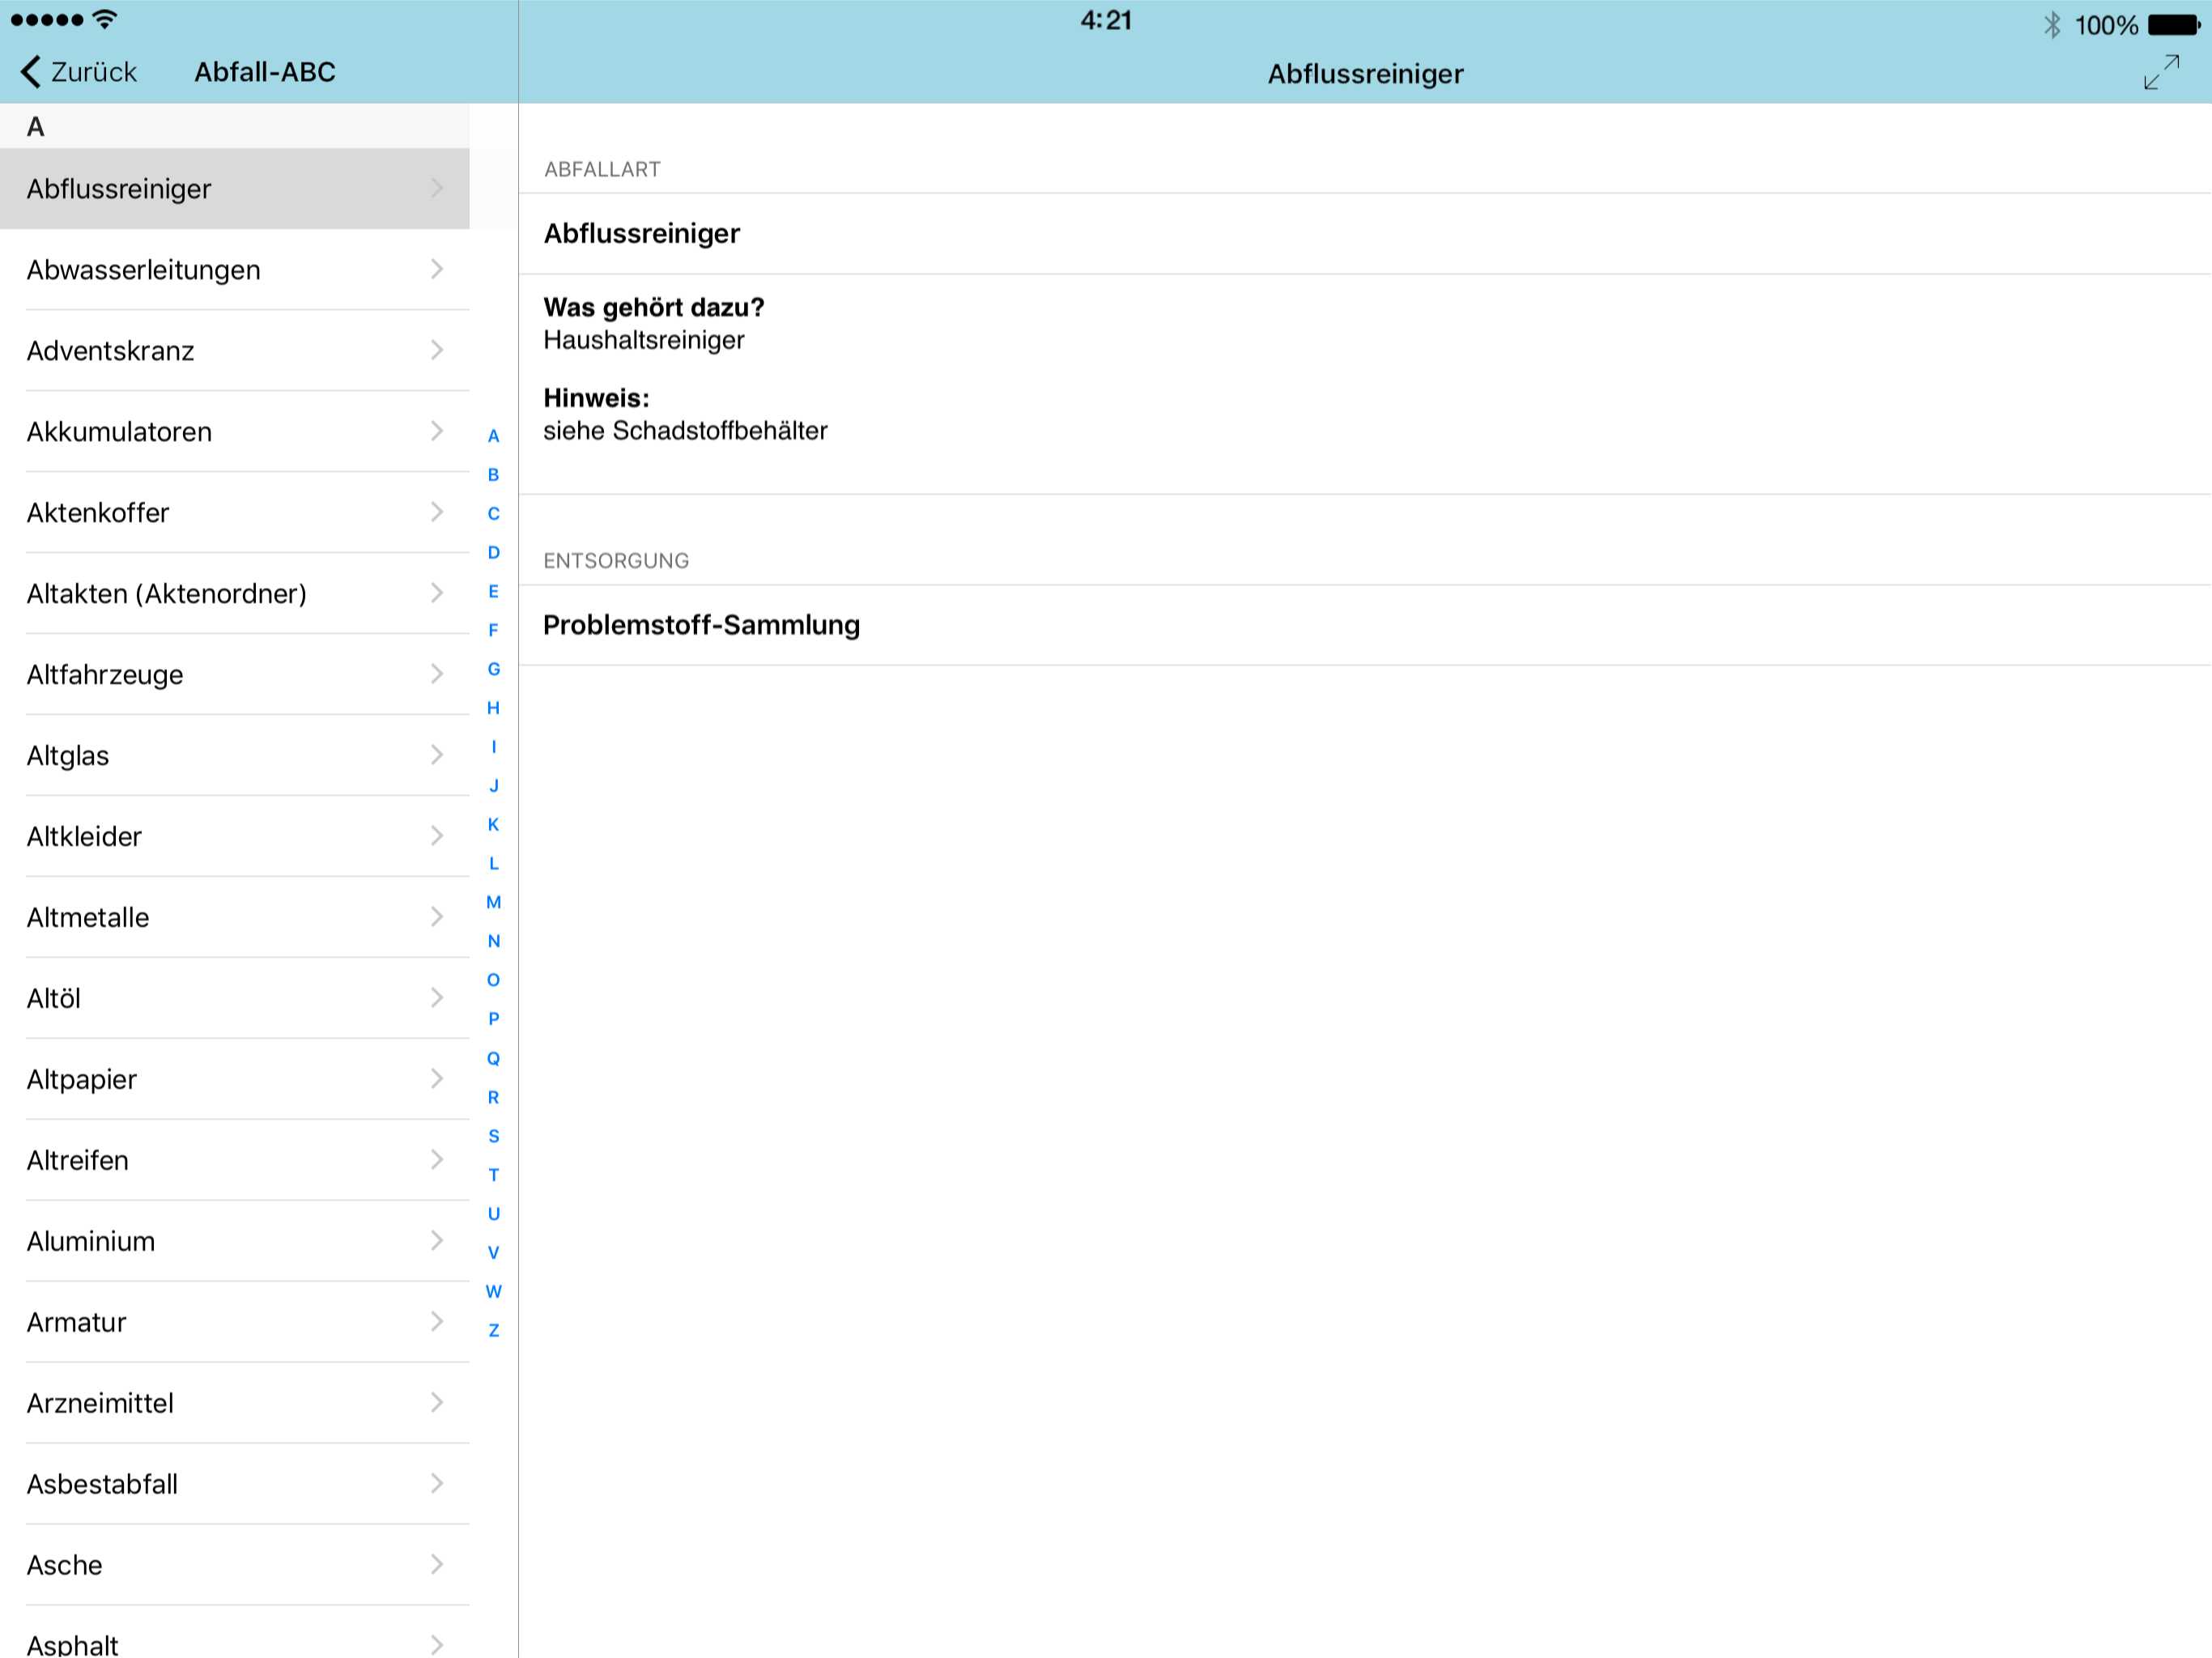Image resolution: width=2212 pixels, height=1658 pixels.
Task: Open the Arzneimittel entry
Action: pyautogui.click(x=234, y=1404)
